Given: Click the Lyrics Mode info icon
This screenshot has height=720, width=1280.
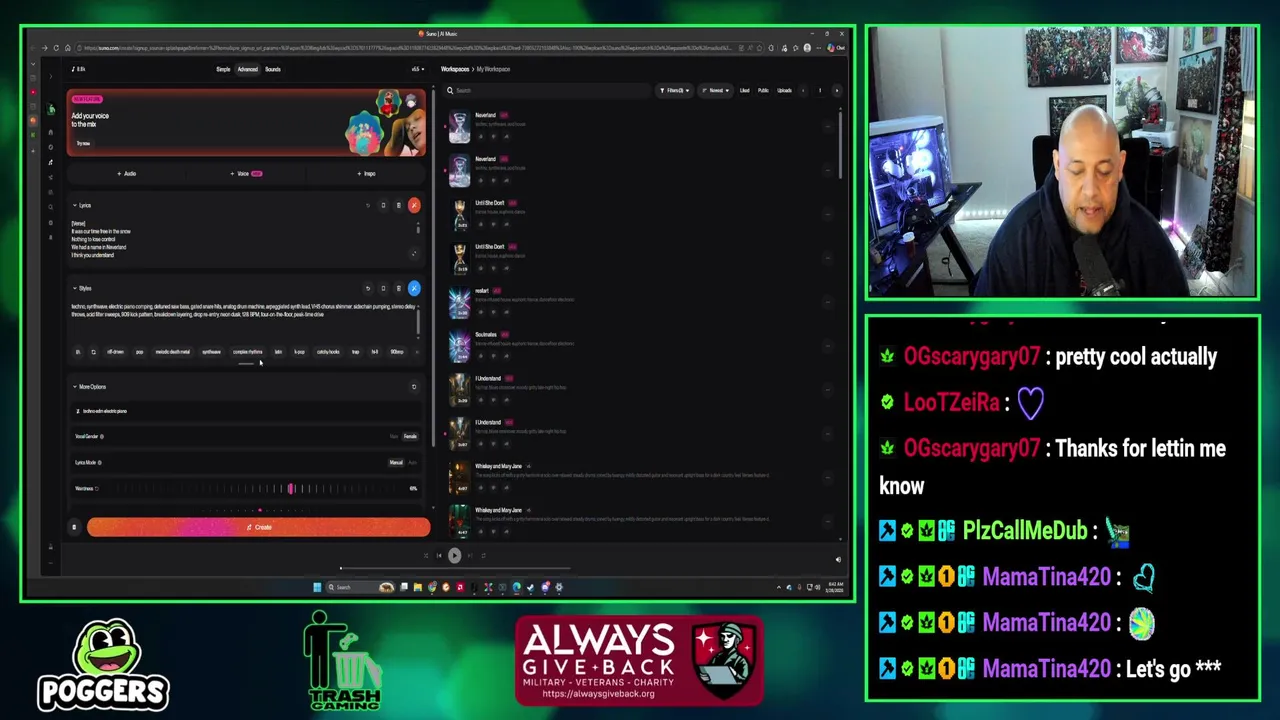Looking at the screenshot, I should (100, 463).
